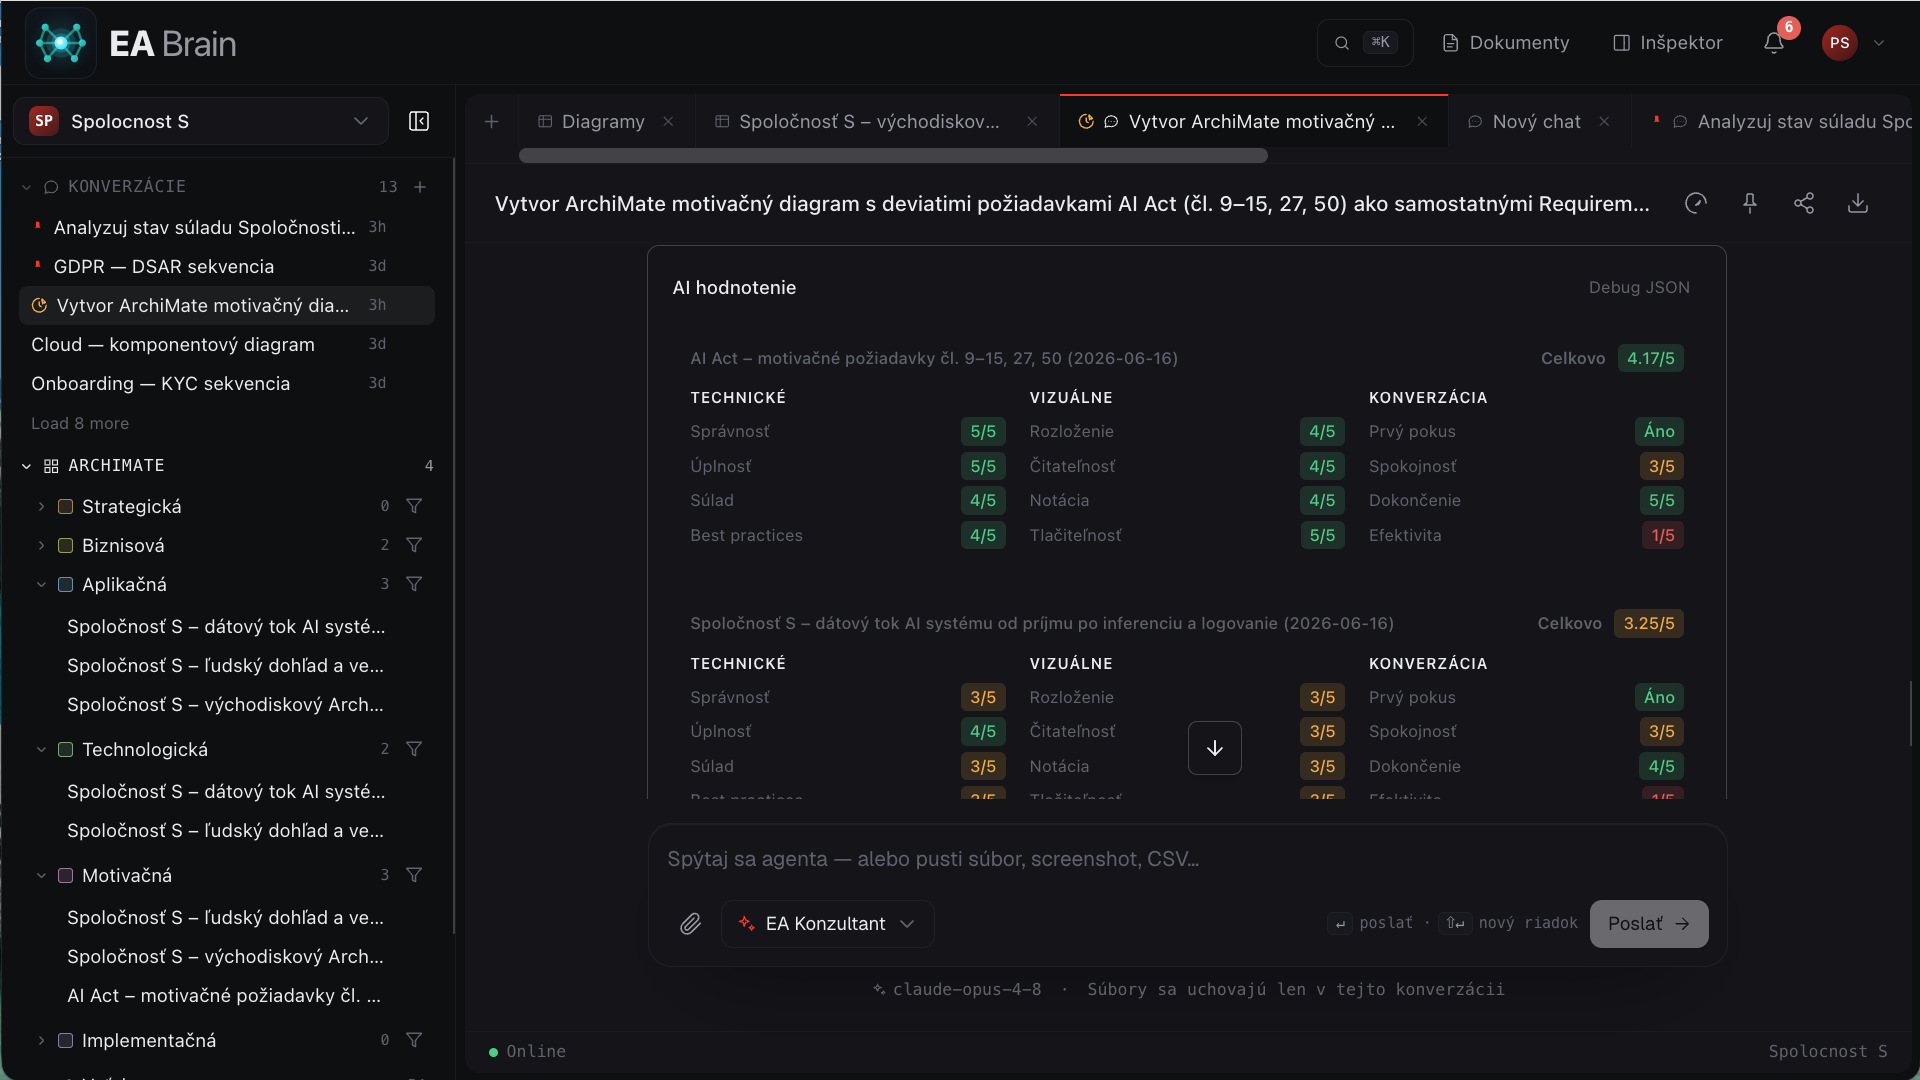
Task: Close the Spoločnosť S – východiskov... tab
Action: [x=1032, y=121]
